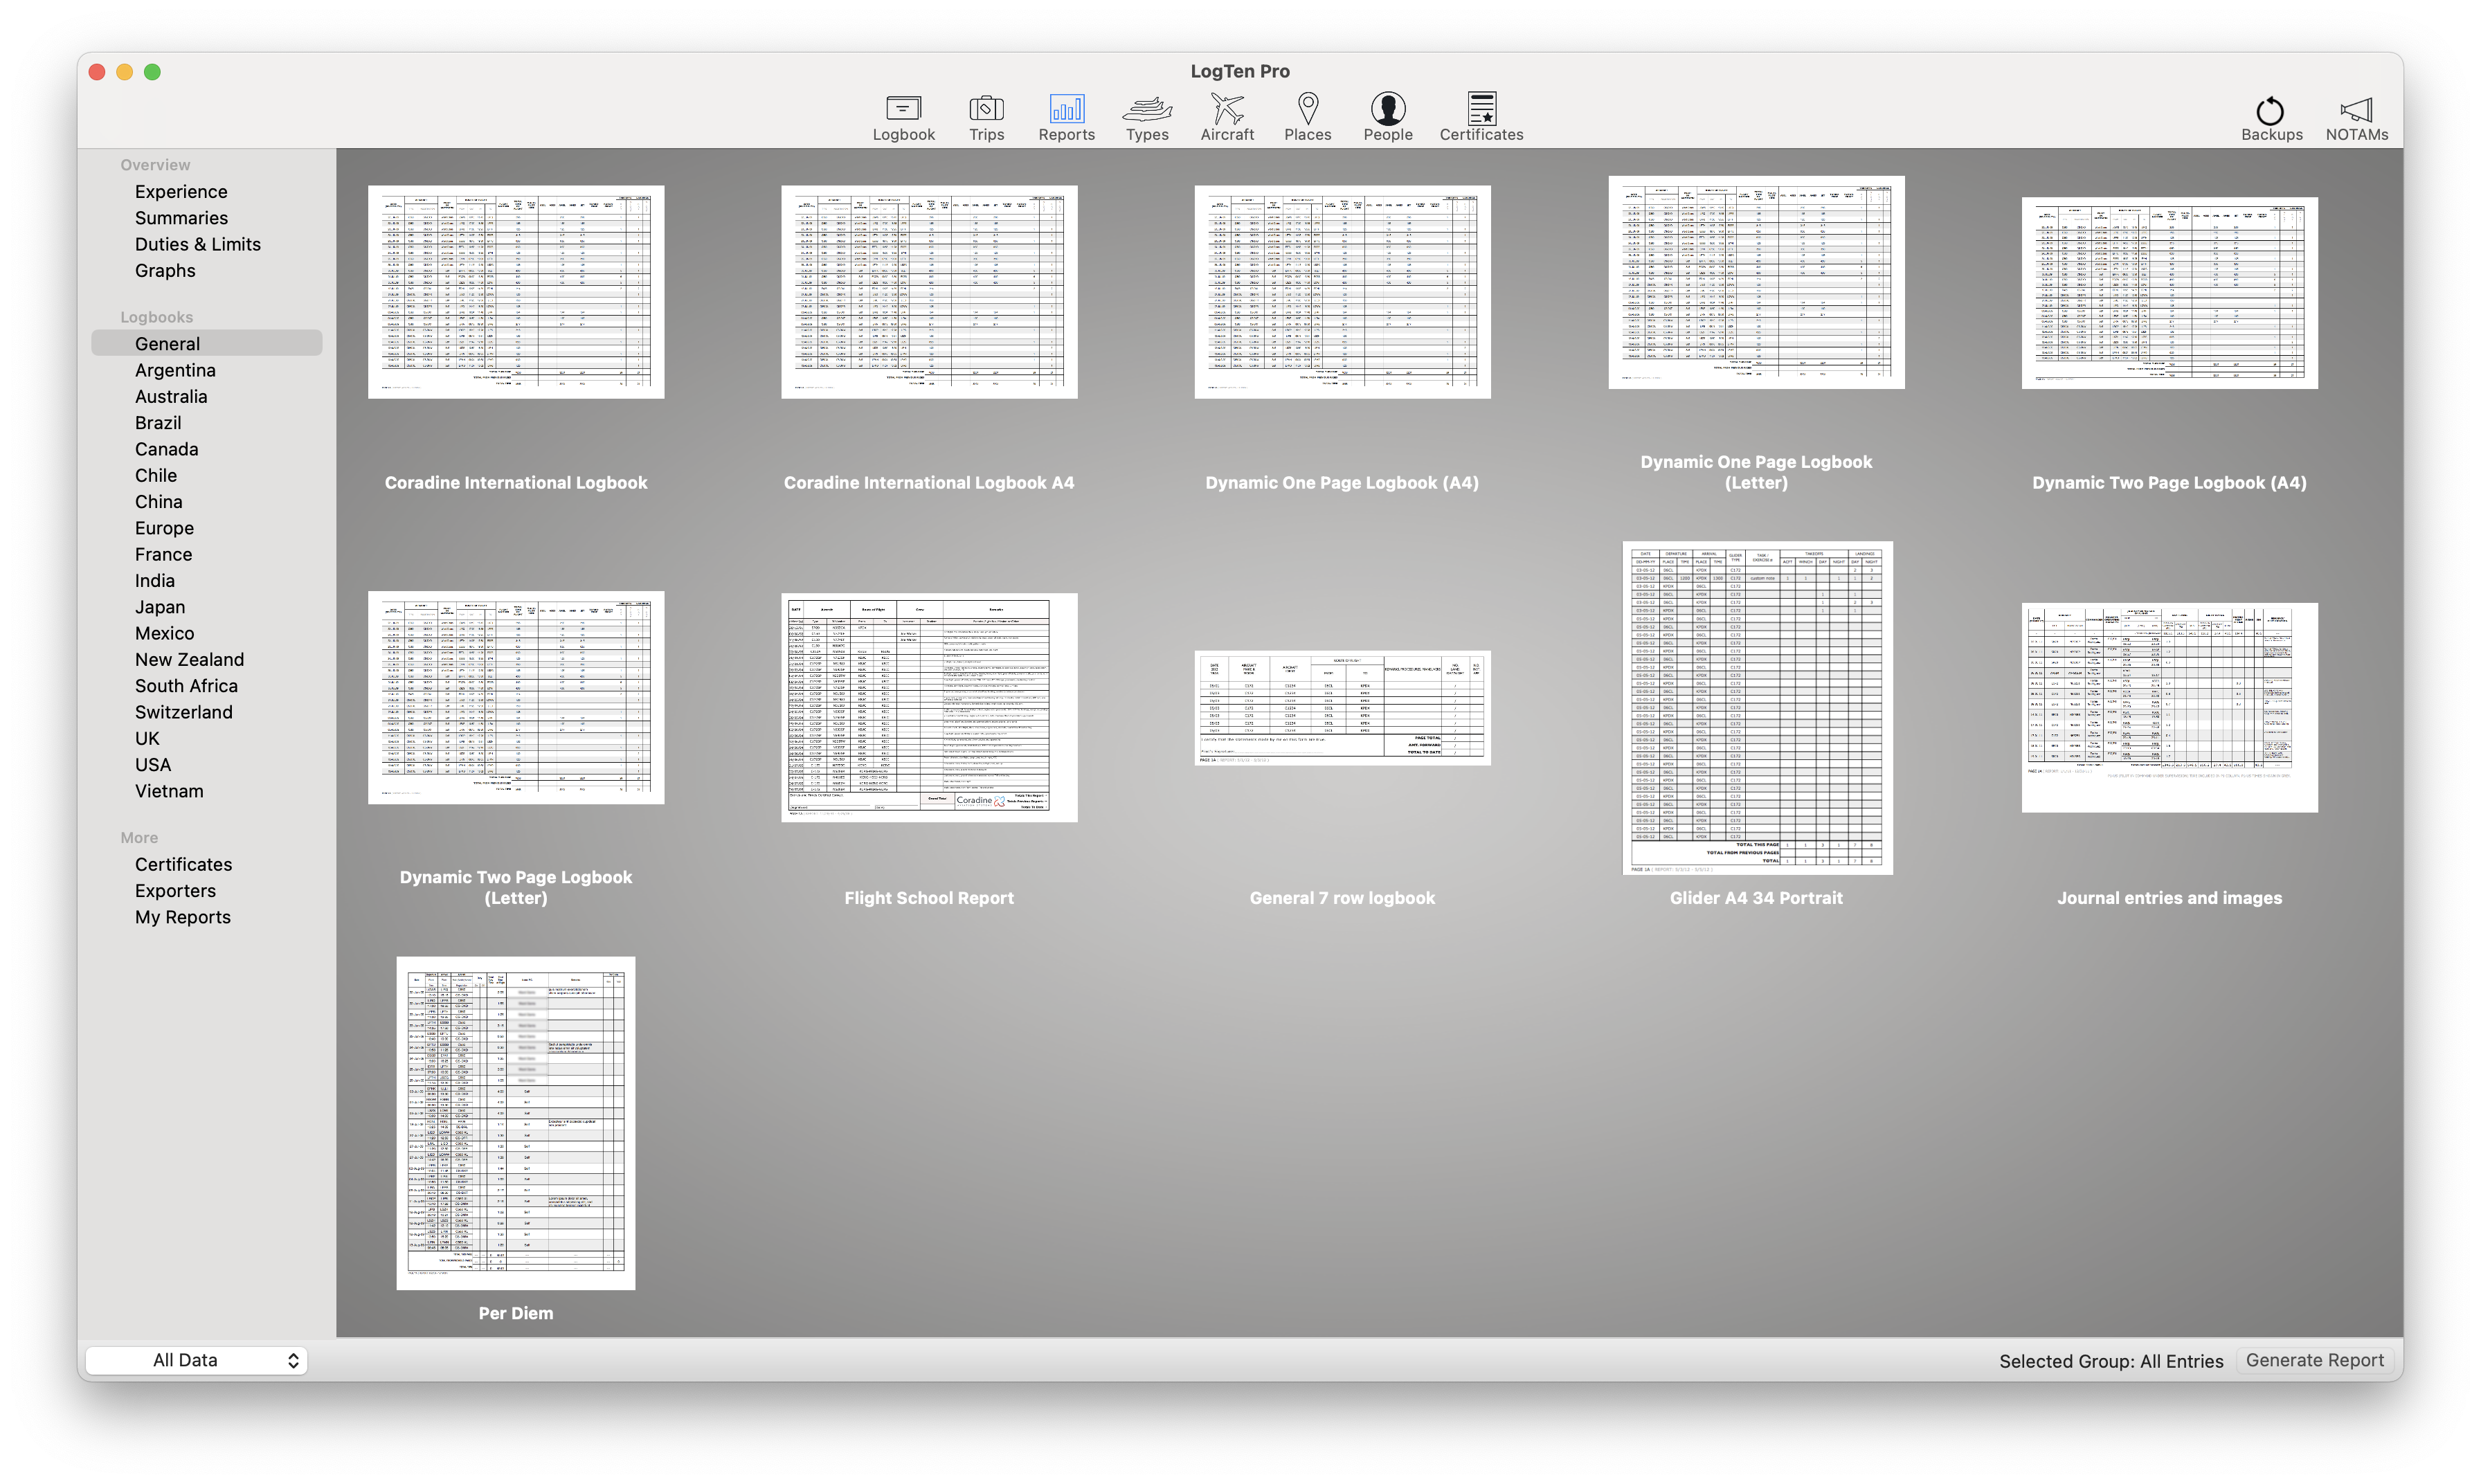This screenshot has height=1484, width=2481.
Task: Open Certificates under the More section
Action: coord(183,864)
